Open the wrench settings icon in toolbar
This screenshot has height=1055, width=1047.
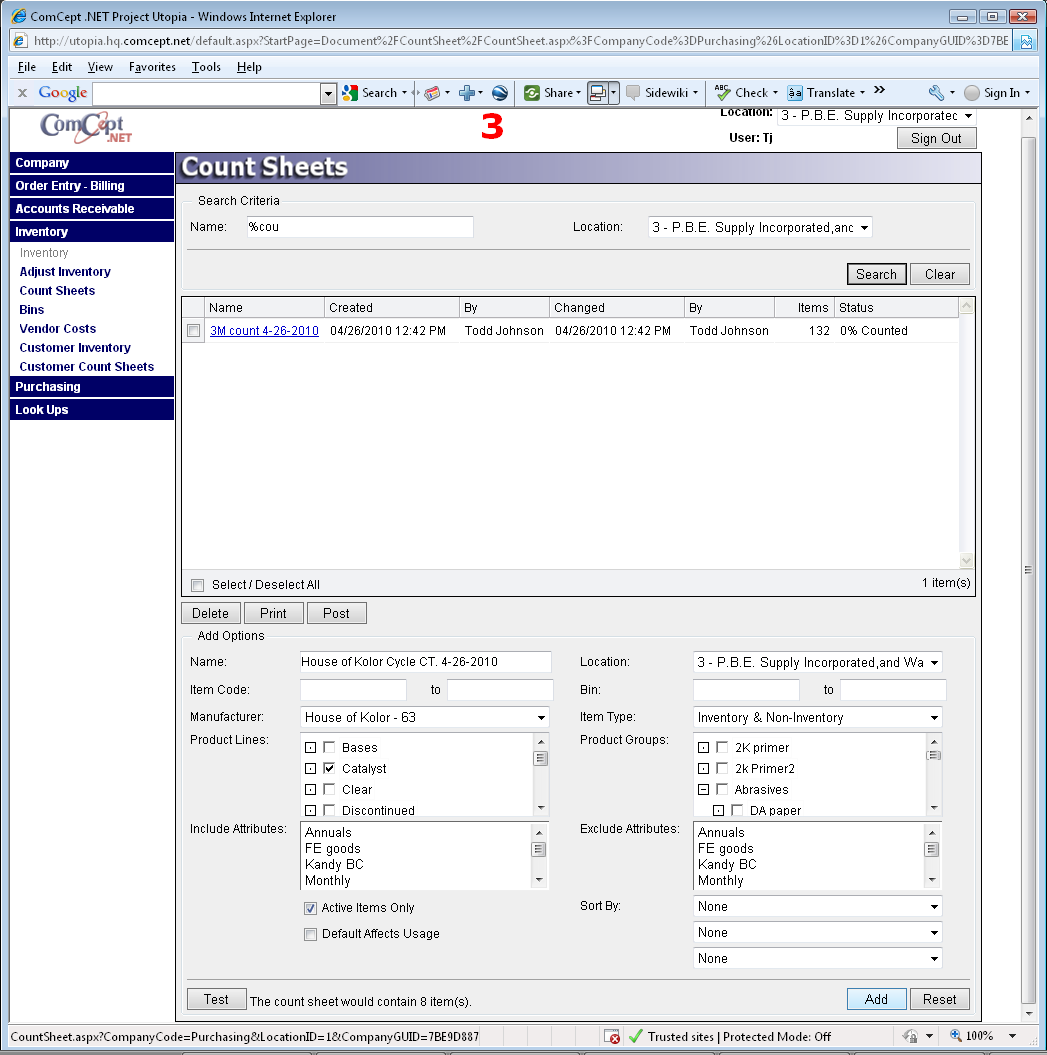click(x=936, y=93)
